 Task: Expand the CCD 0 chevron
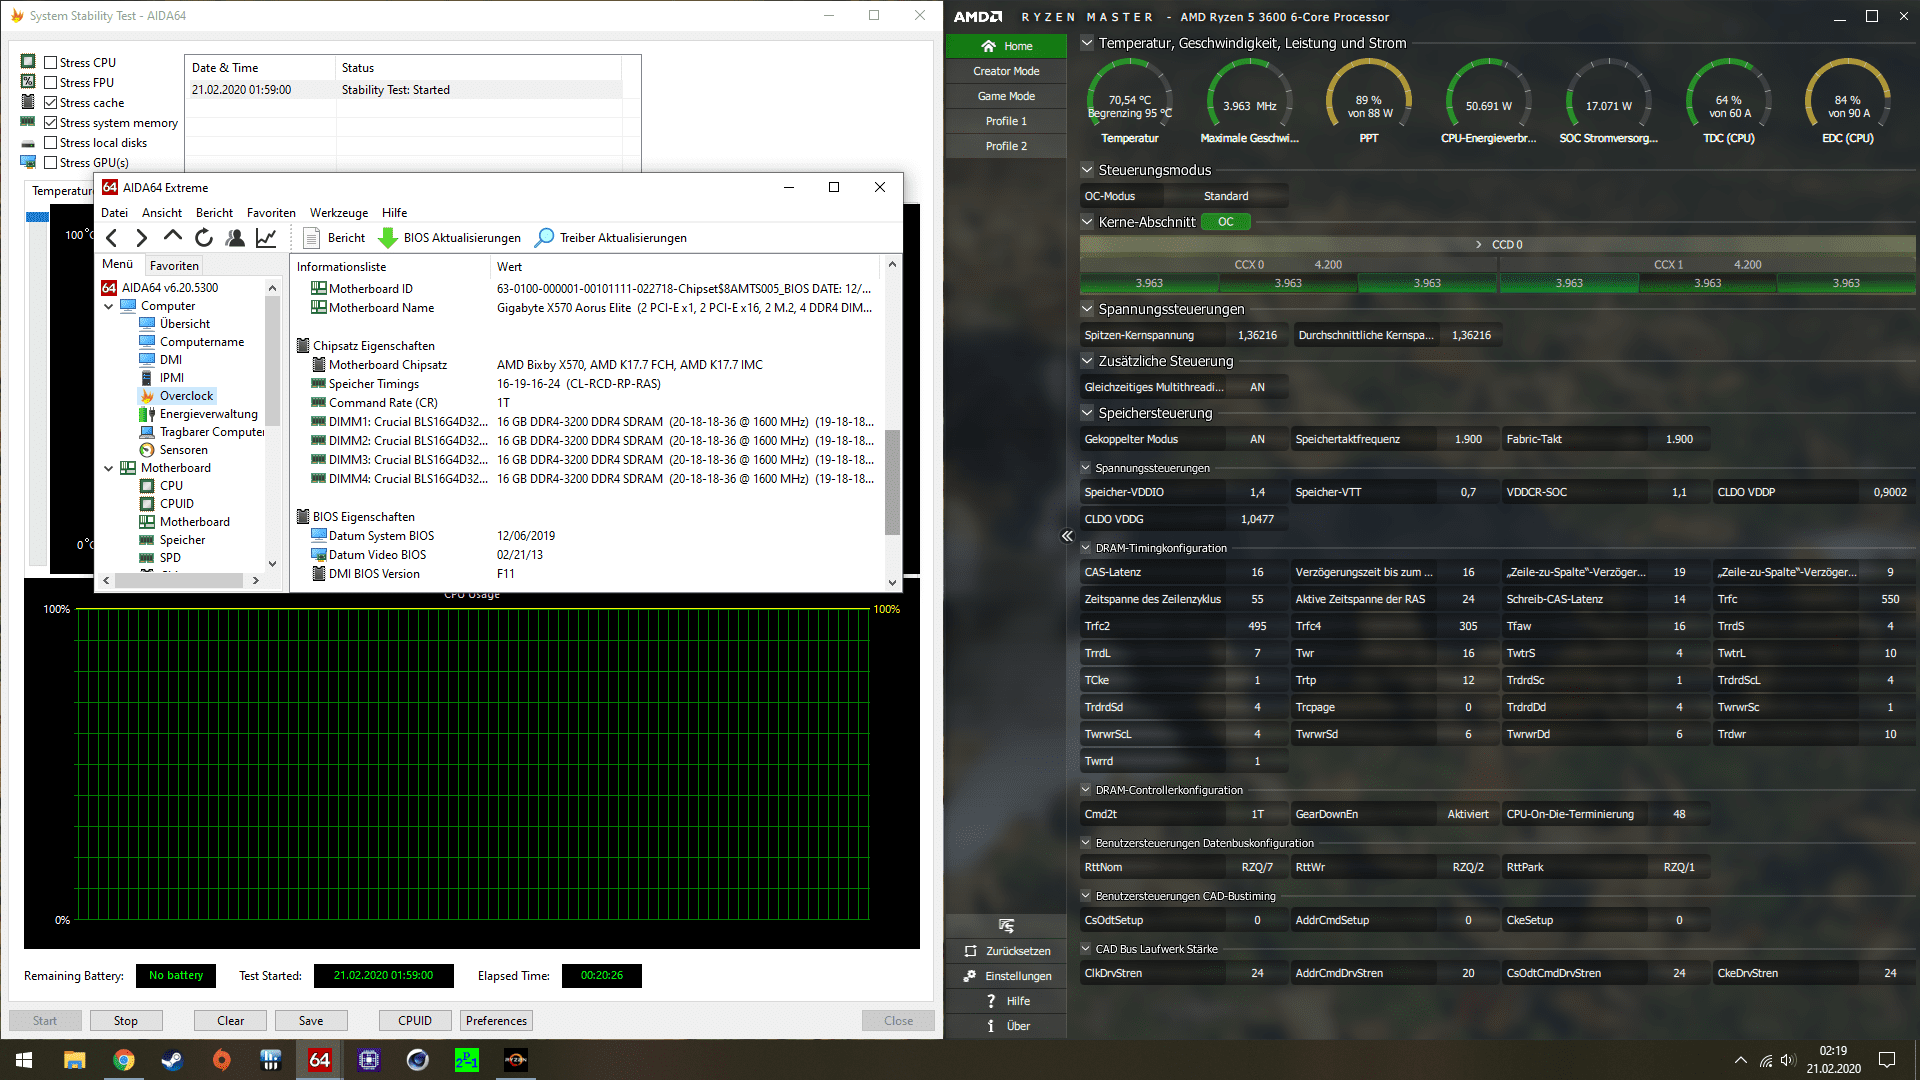pyautogui.click(x=1479, y=245)
